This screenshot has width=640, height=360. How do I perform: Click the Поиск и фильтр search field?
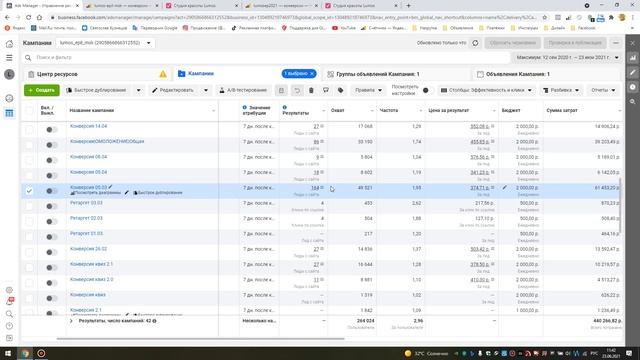pyautogui.click(x=265, y=58)
